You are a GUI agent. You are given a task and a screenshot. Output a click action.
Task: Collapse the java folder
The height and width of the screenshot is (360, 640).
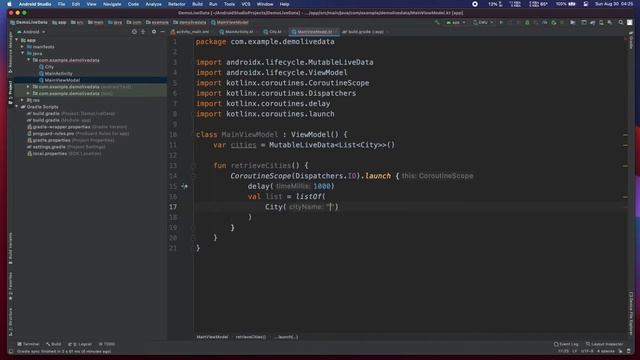tap(22, 53)
